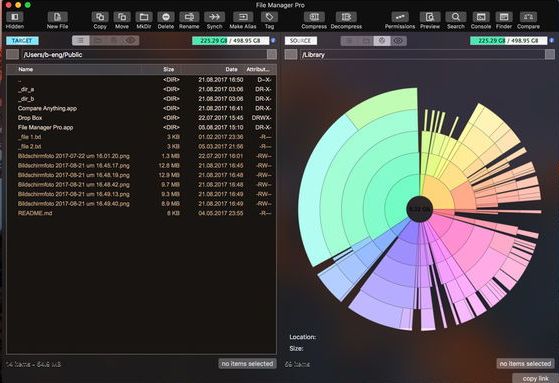Click the blue info dot beside SOURCE disk usage
Image resolution: width=559 pixels, height=383 pixels.
click(x=551, y=41)
